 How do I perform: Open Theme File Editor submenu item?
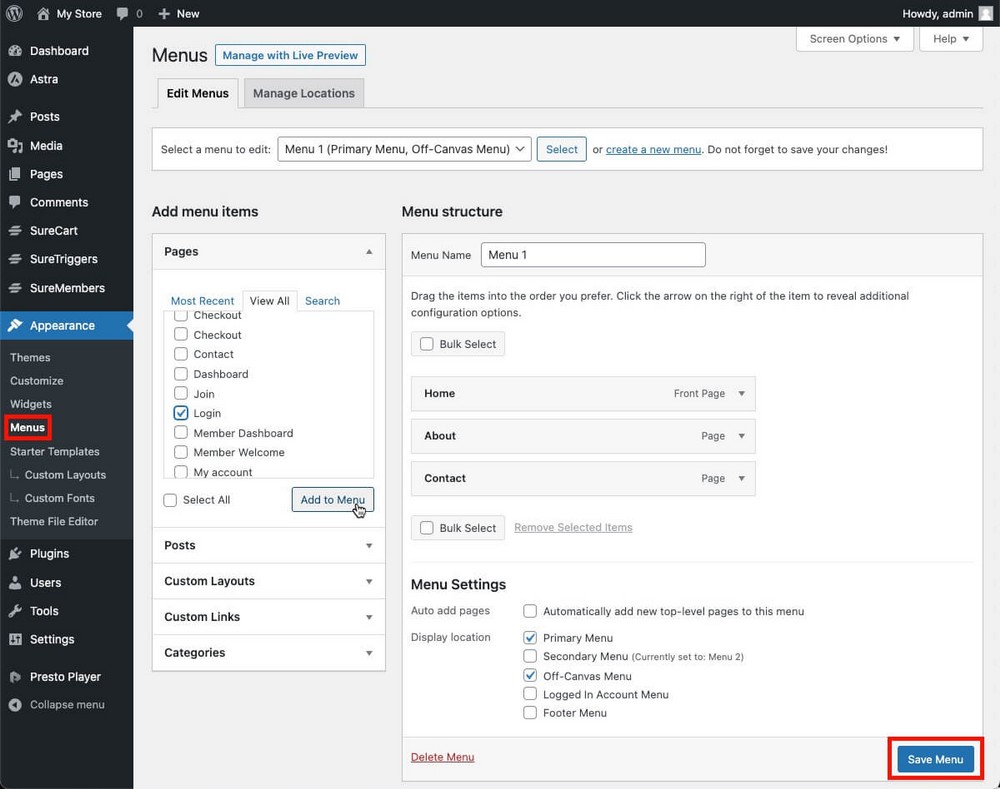click(54, 521)
